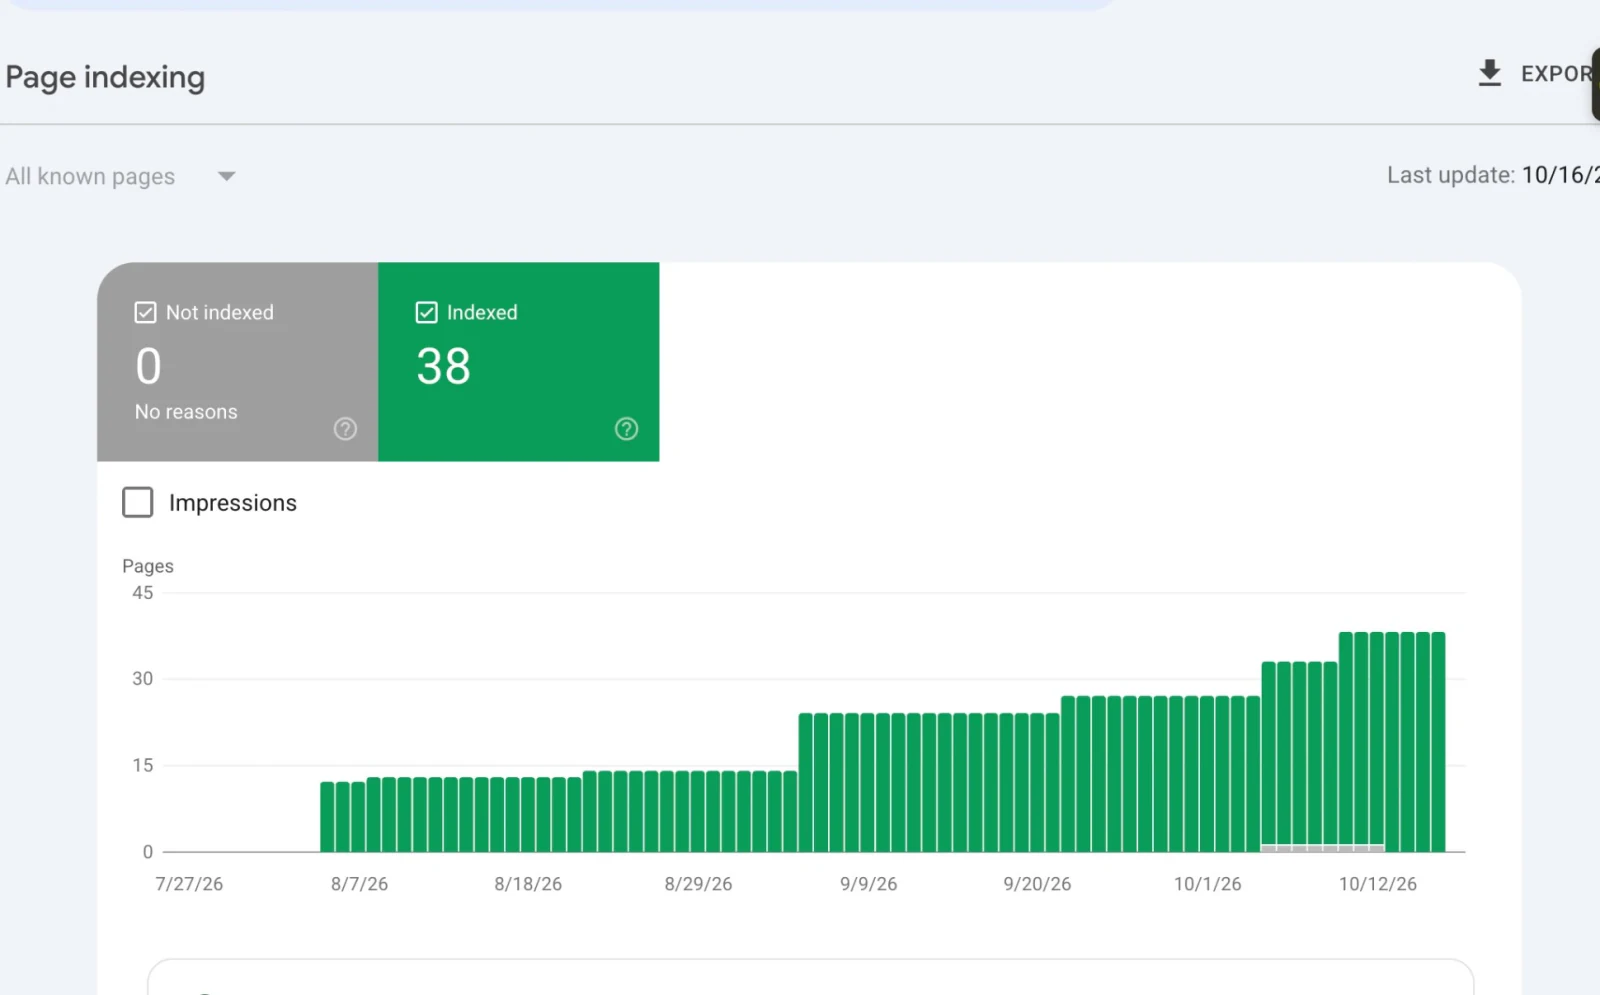
Task: Click the 30 y-axis label
Action: tap(143, 679)
